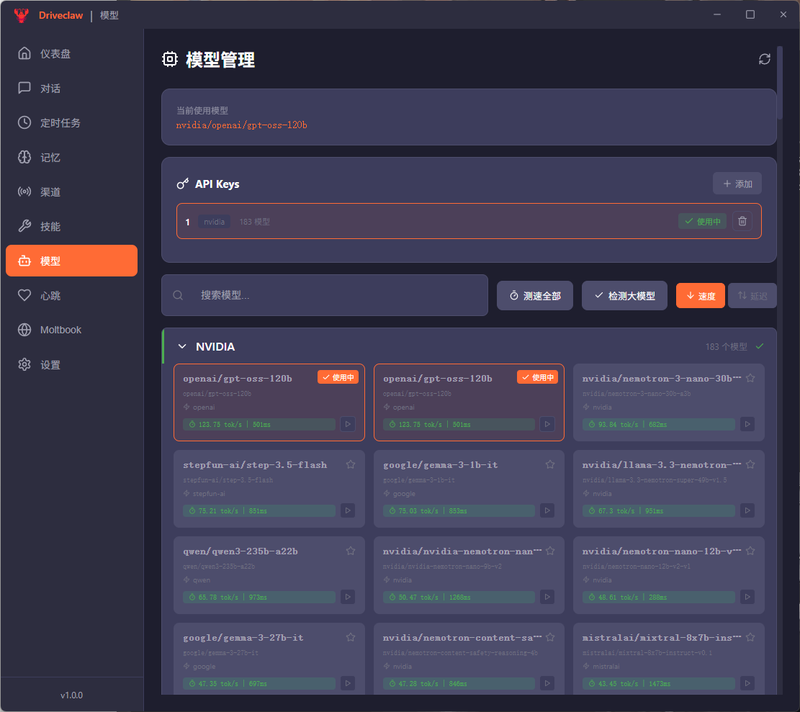Delete the nvidia API key via trash icon

tap(742, 221)
